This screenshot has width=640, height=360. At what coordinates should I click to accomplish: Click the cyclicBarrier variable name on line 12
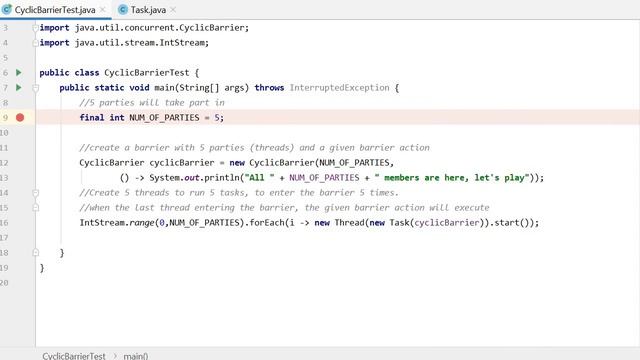coord(182,162)
